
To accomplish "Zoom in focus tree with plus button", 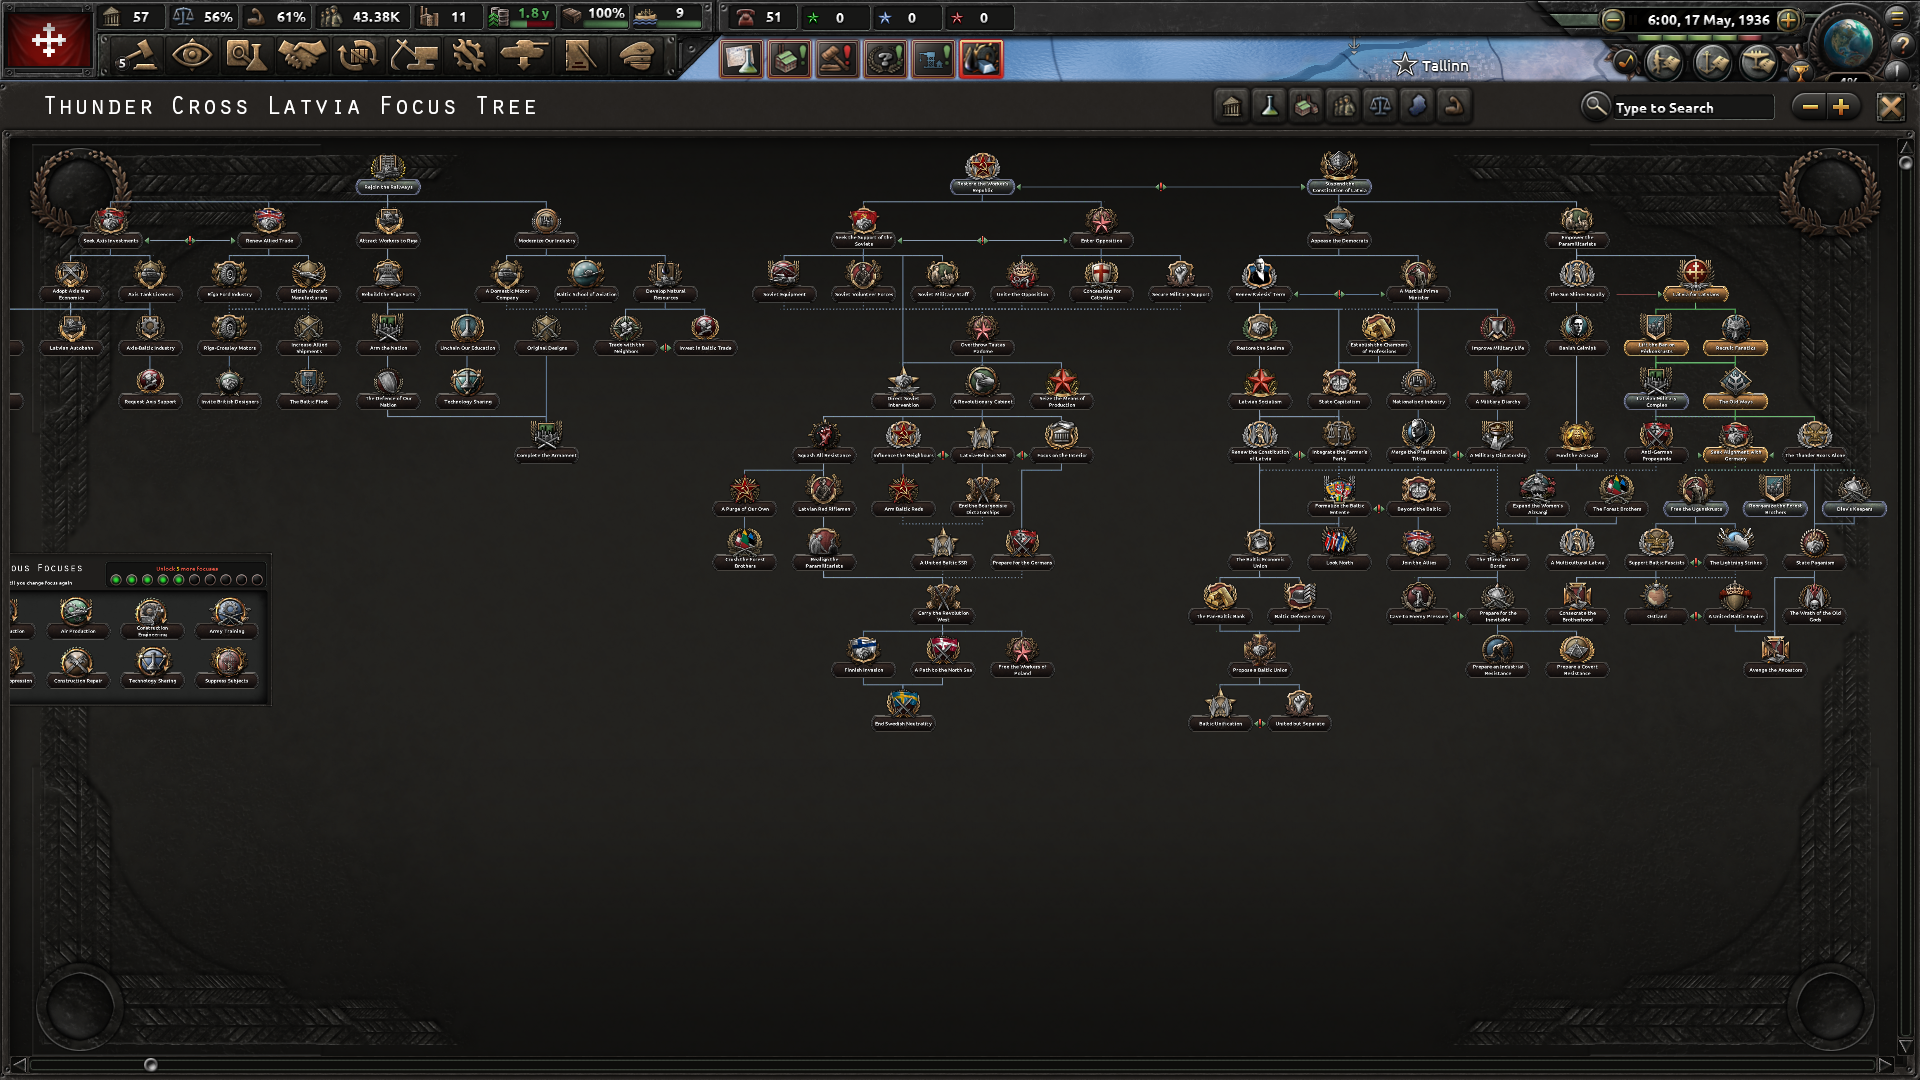I will point(1842,106).
